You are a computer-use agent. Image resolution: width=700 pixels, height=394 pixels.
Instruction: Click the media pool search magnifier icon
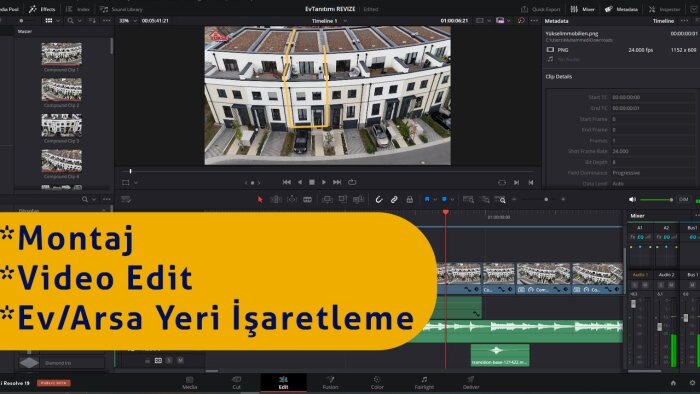click(x=71, y=21)
